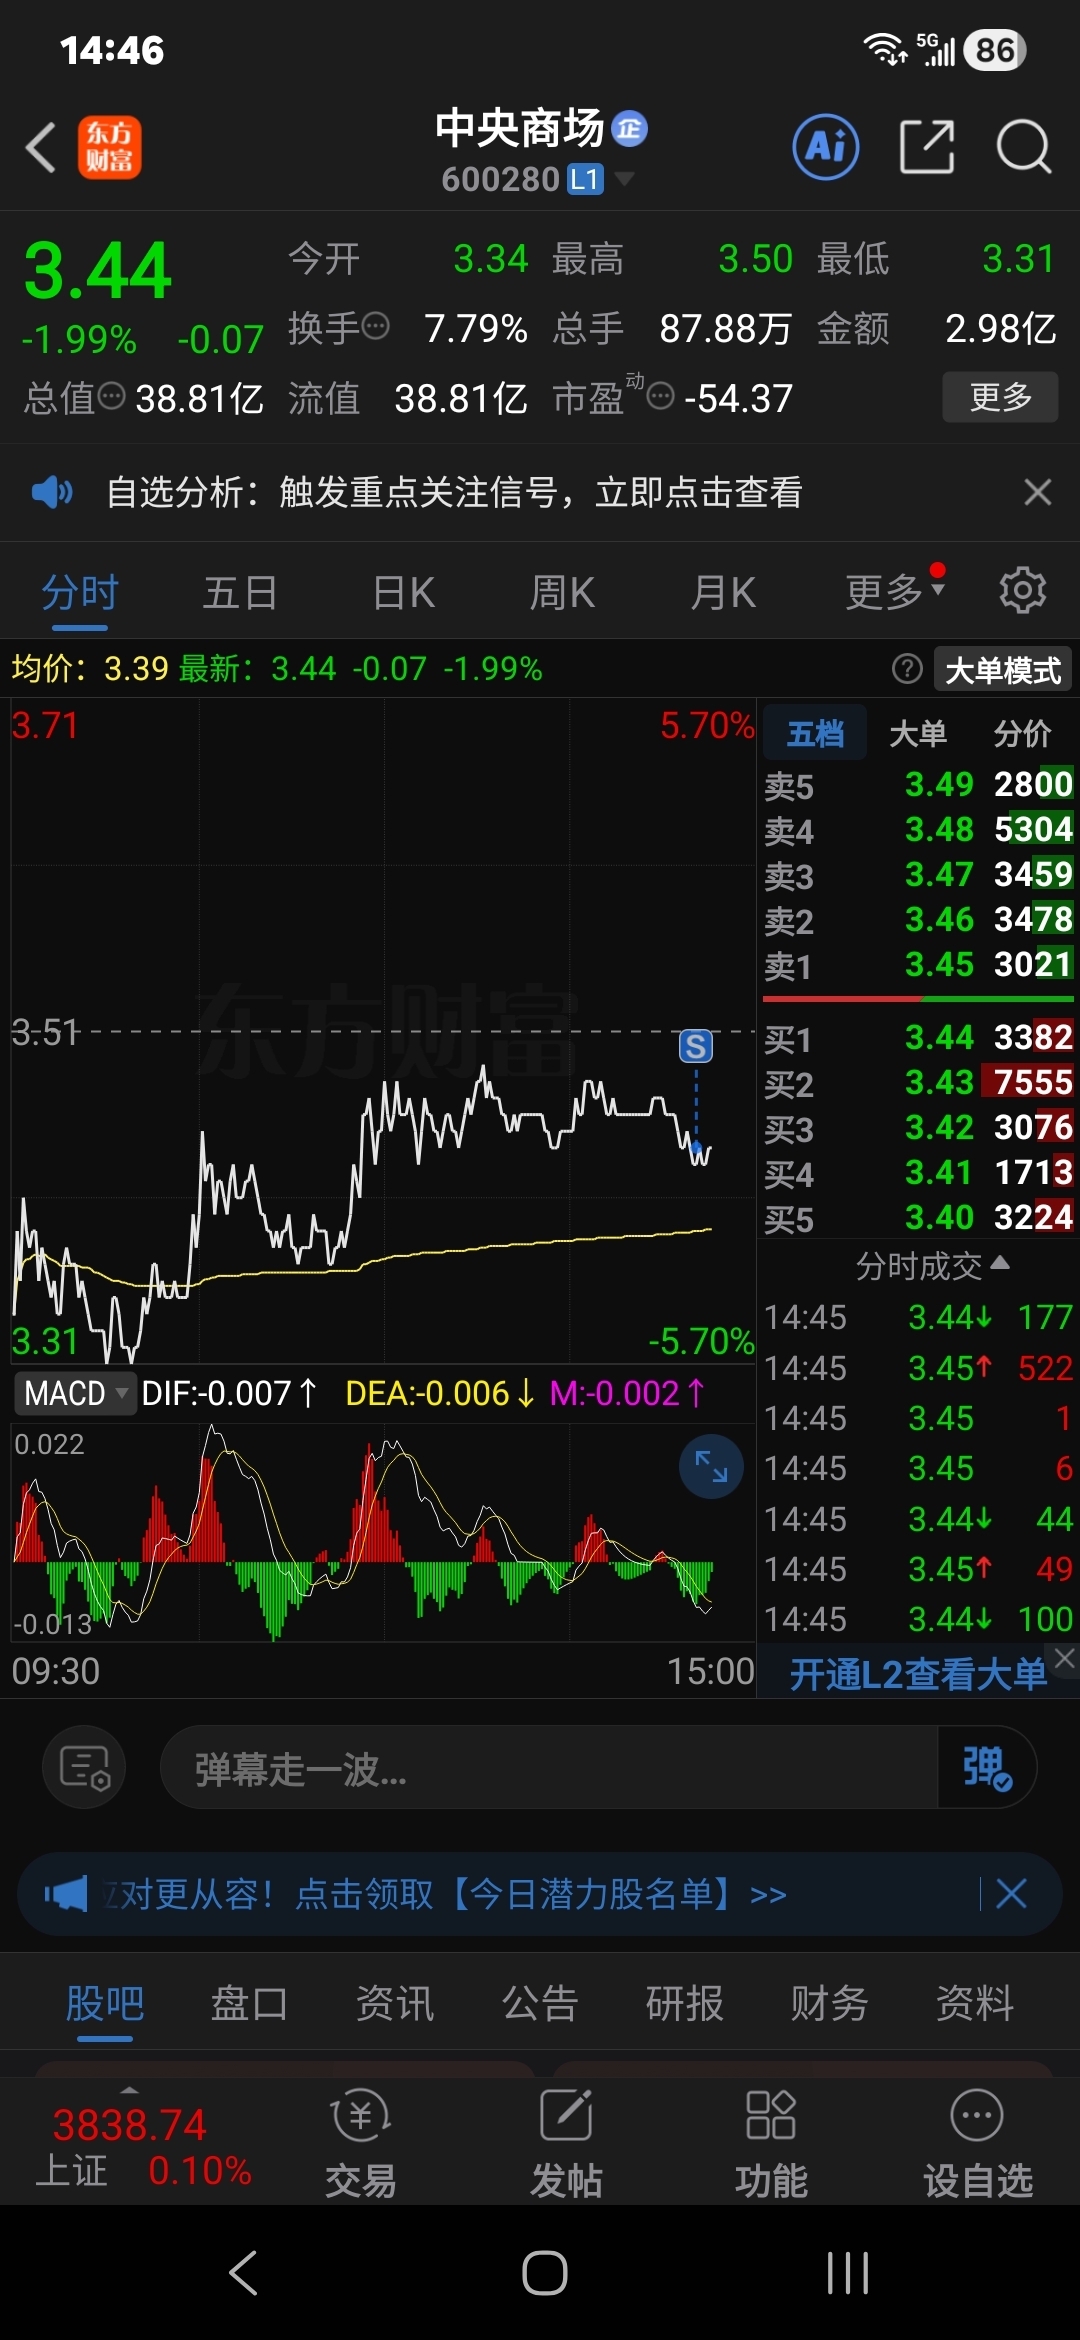This screenshot has height=2340, width=1080.
Task: Switch to the 资料 tab
Action: pos(974,2003)
